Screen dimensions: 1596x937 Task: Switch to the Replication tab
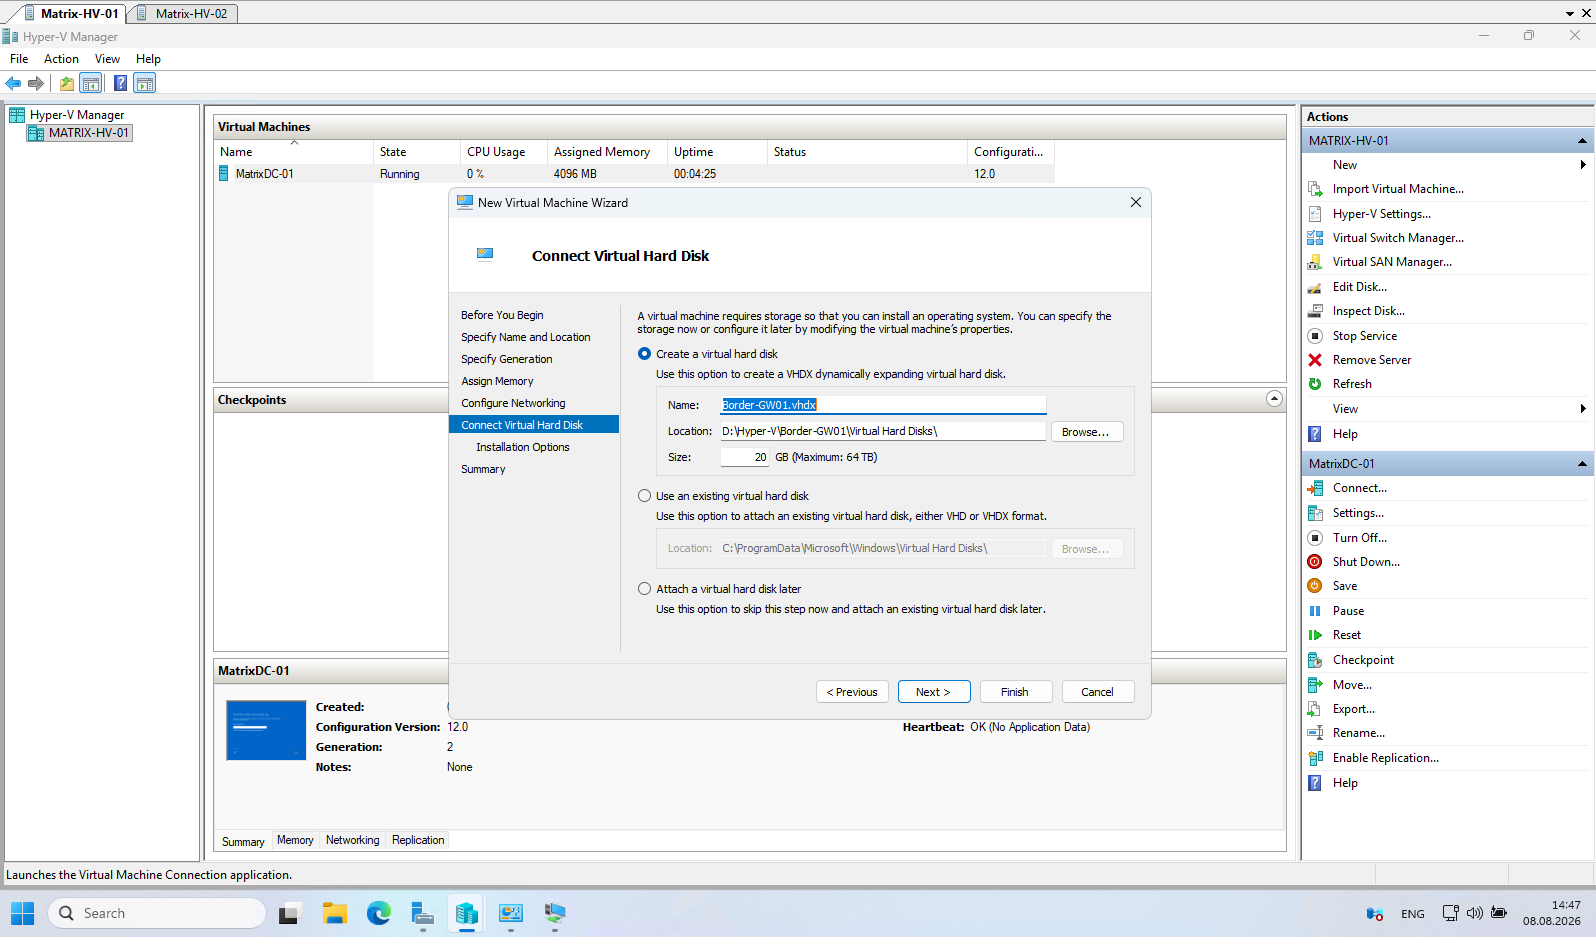(x=418, y=840)
